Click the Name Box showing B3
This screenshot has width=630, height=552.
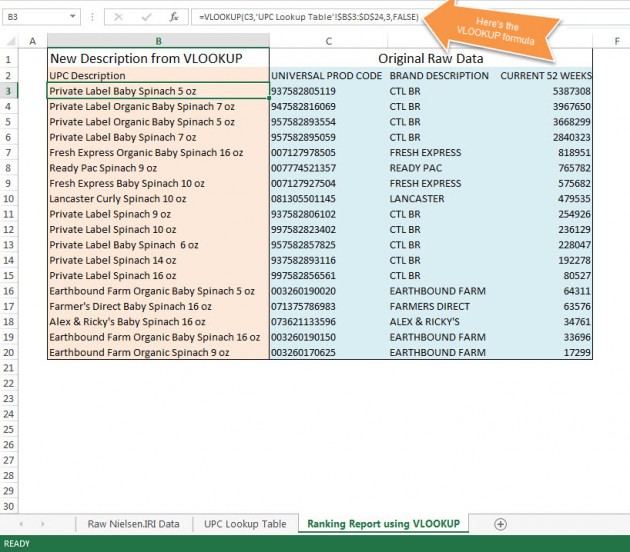36,17
